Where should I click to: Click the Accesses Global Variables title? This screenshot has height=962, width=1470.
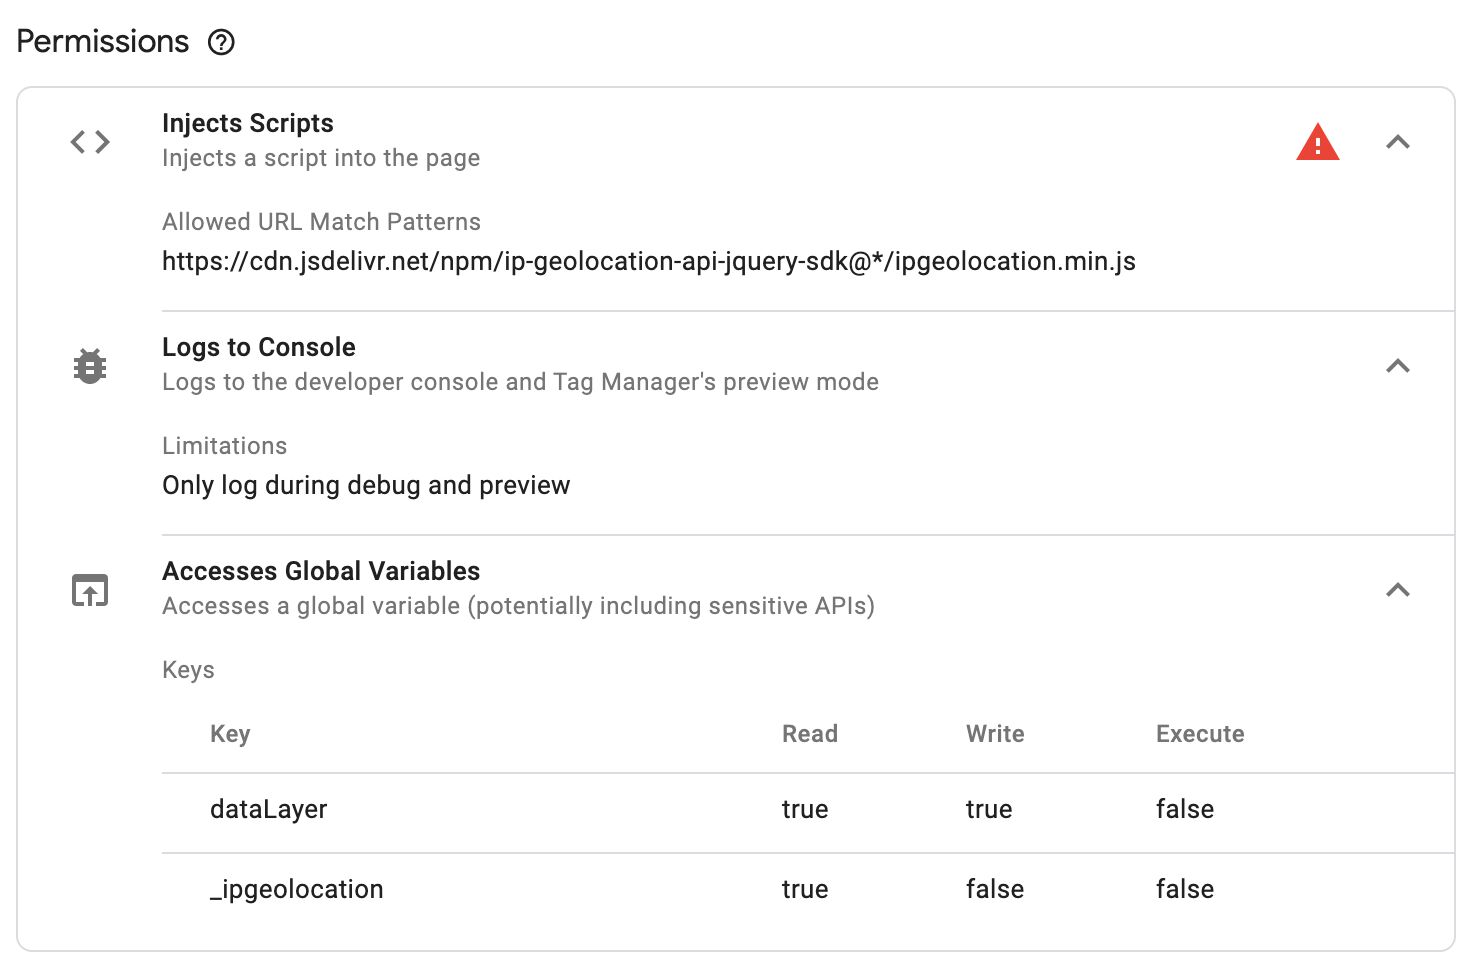[321, 571]
